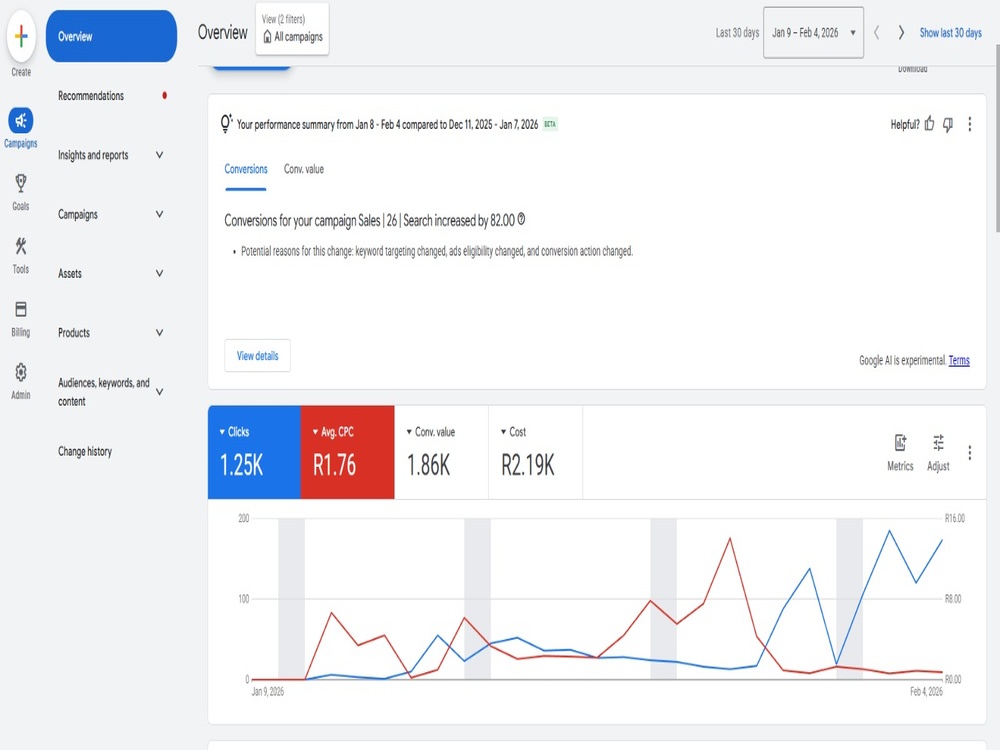
Task: Go to previous date range arrow
Action: click(x=876, y=33)
